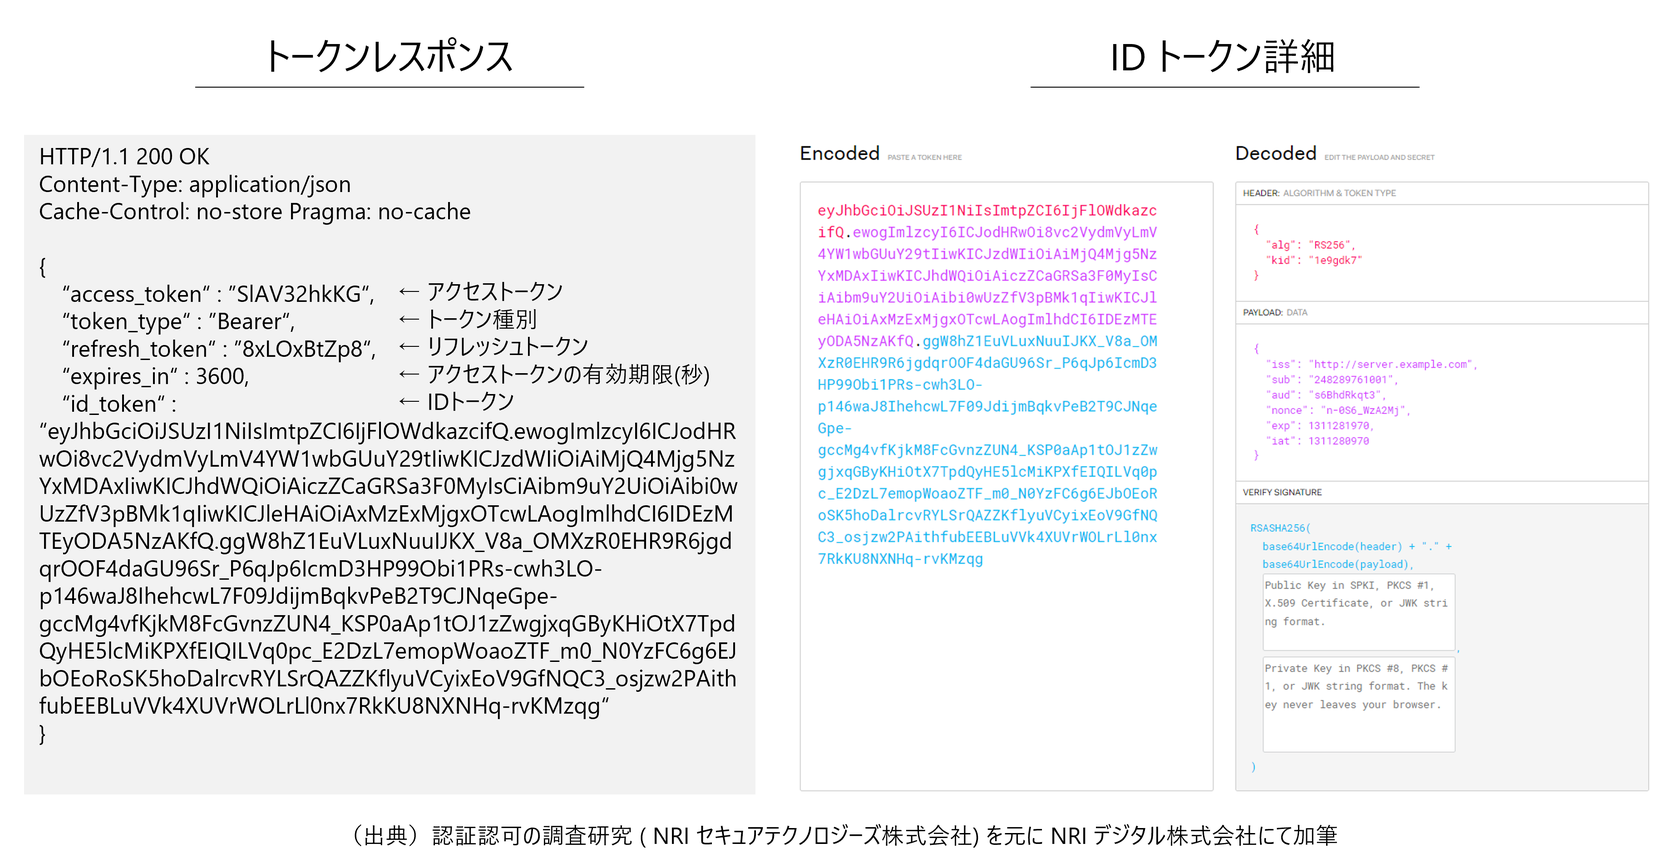This screenshot has height=863, width=1678.
Task: Click the "access_token" line in the response
Action: pyautogui.click(x=218, y=294)
